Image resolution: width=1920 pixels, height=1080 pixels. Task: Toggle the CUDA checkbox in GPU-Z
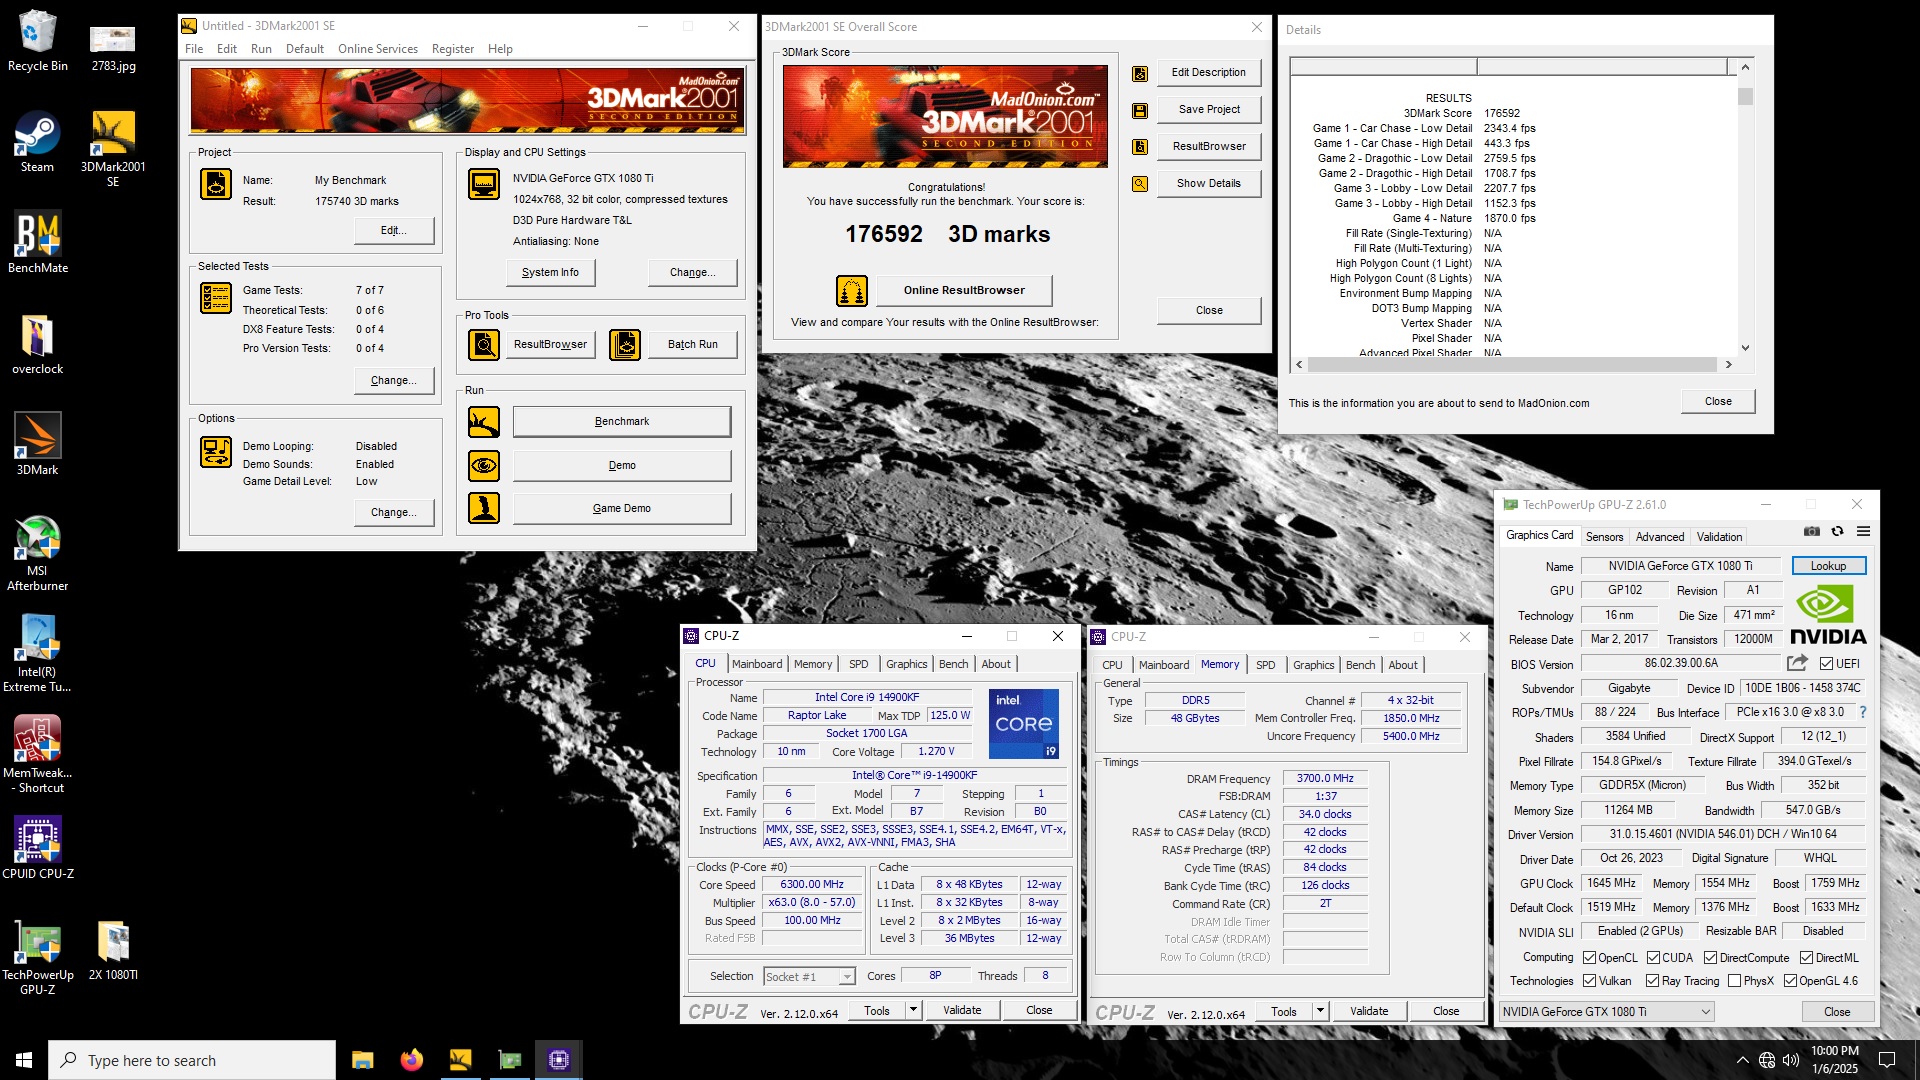(x=1653, y=958)
